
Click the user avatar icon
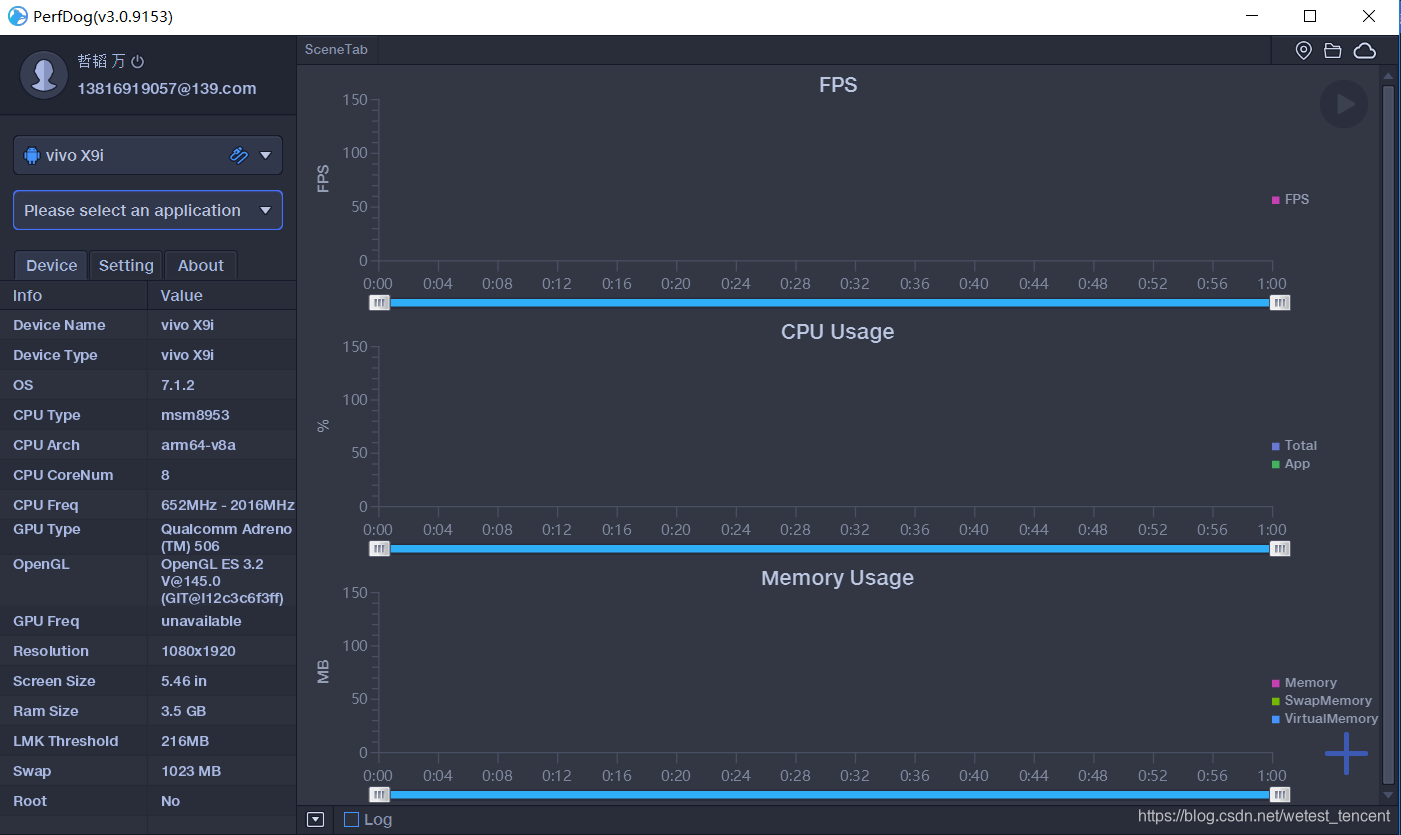[x=44, y=75]
